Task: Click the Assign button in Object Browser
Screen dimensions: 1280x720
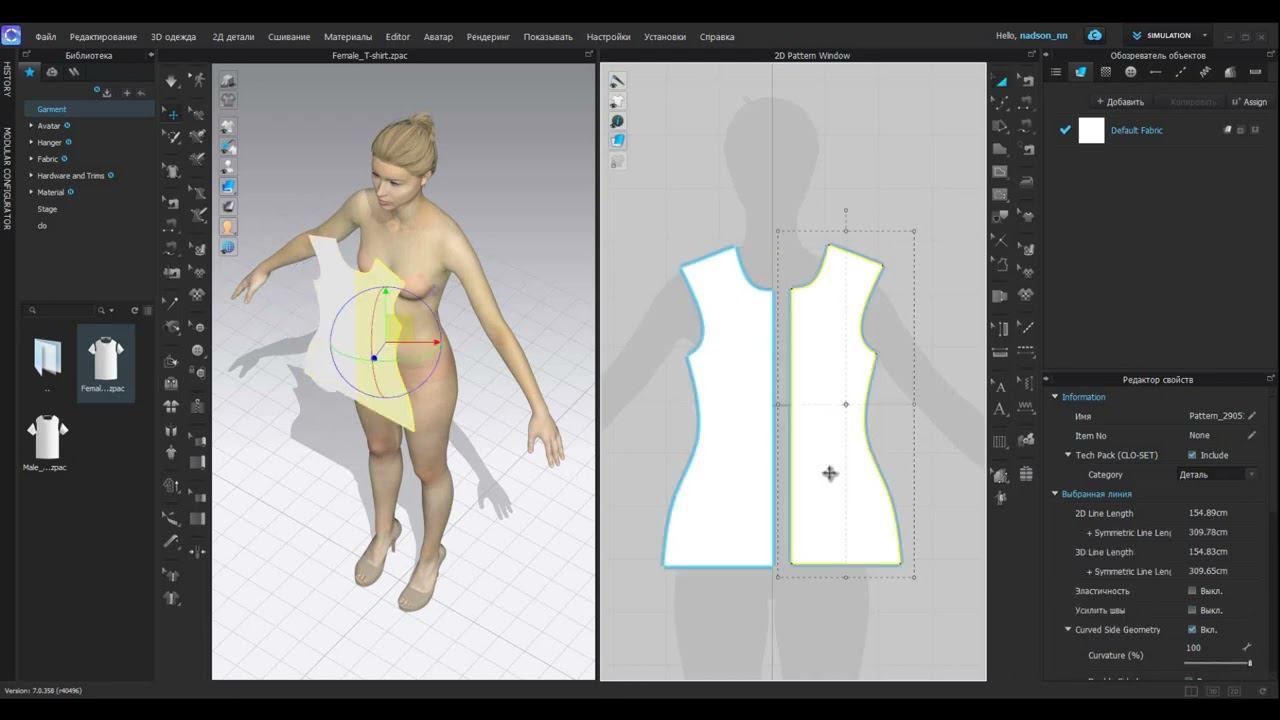Action: 1250,102
